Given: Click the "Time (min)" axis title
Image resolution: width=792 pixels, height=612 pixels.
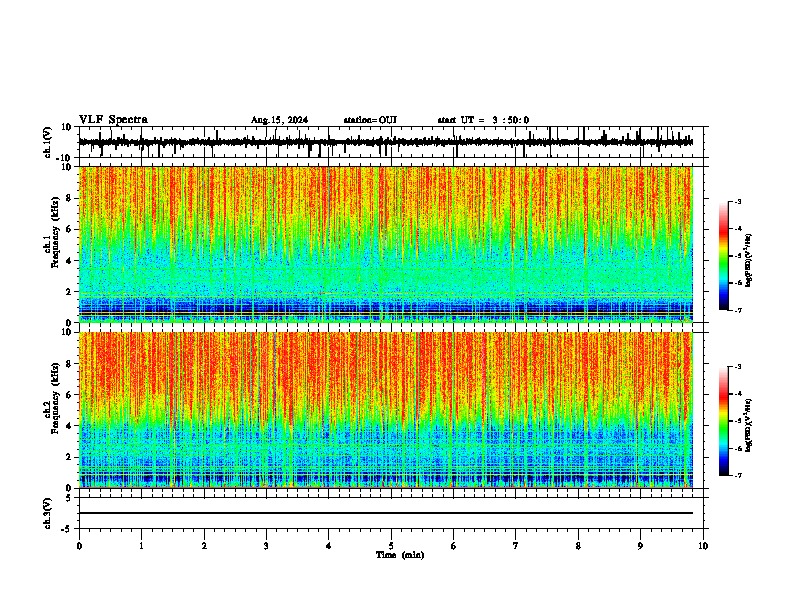Looking at the screenshot, I should 400,555.
